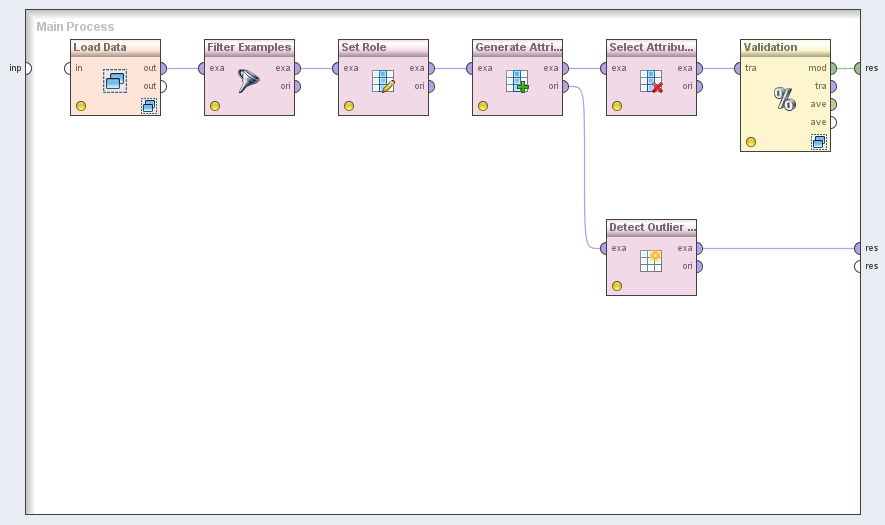The image size is (885, 525).
Task: Click Detect Outlier 'exa' input port
Action: 603,248
